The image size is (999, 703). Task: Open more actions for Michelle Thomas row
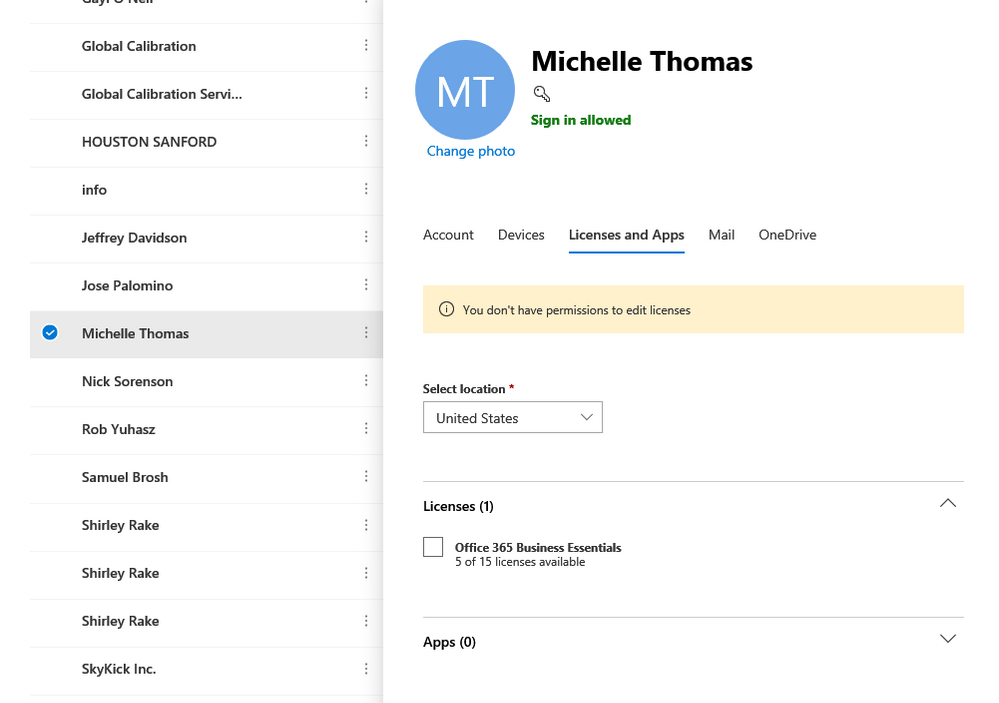click(366, 333)
